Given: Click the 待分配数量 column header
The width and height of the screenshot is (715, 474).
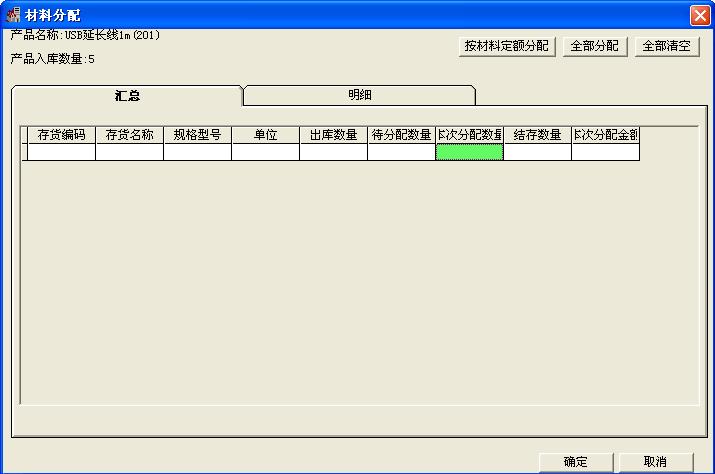Looking at the screenshot, I should [x=401, y=135].
